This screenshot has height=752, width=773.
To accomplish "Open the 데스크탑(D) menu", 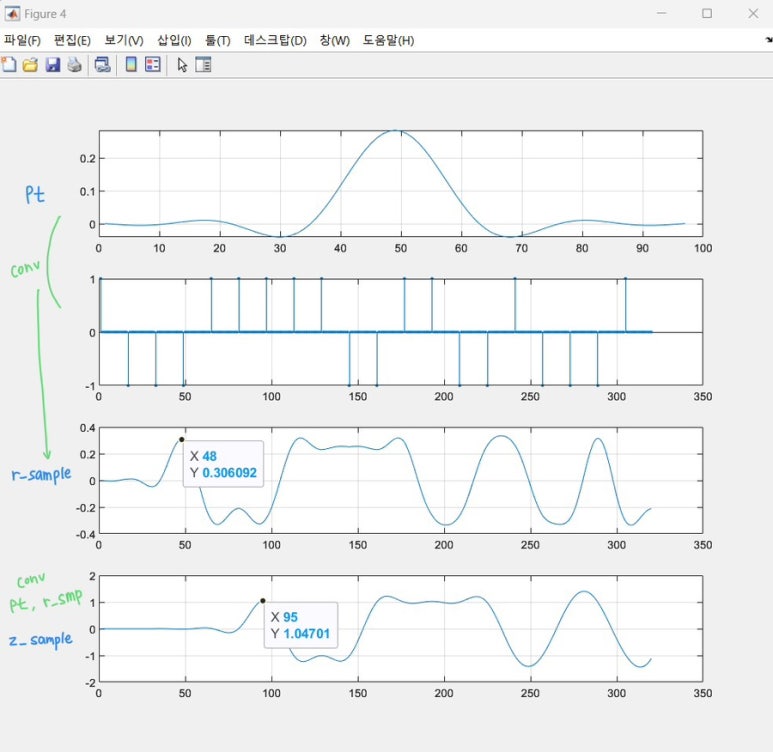I will pyautogui.click(x=275, y=40).
